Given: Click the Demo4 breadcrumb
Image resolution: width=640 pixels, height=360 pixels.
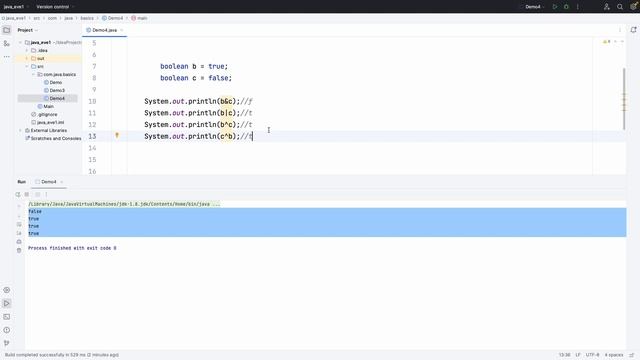Looking at the screenshot, I should (x=112, y=18).
